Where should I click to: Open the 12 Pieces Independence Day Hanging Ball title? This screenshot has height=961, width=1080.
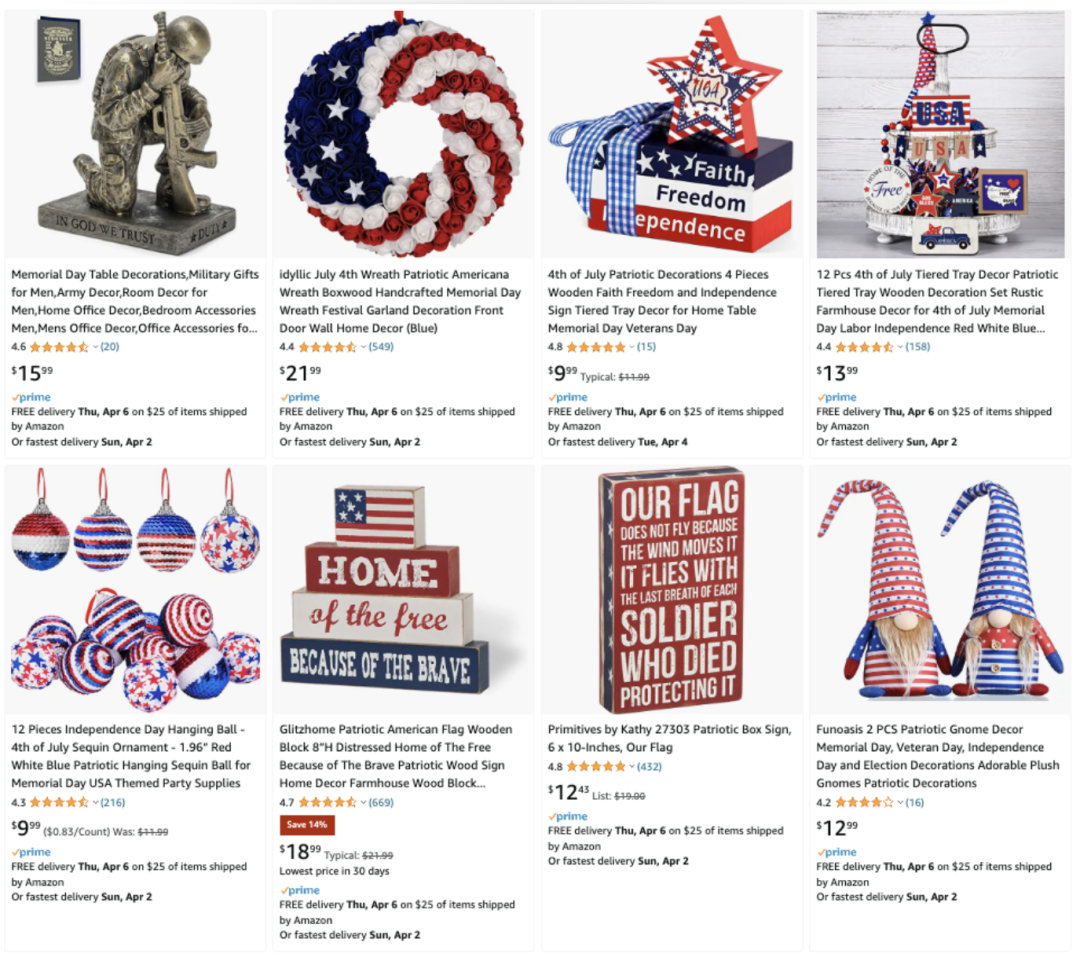[131, 756]
